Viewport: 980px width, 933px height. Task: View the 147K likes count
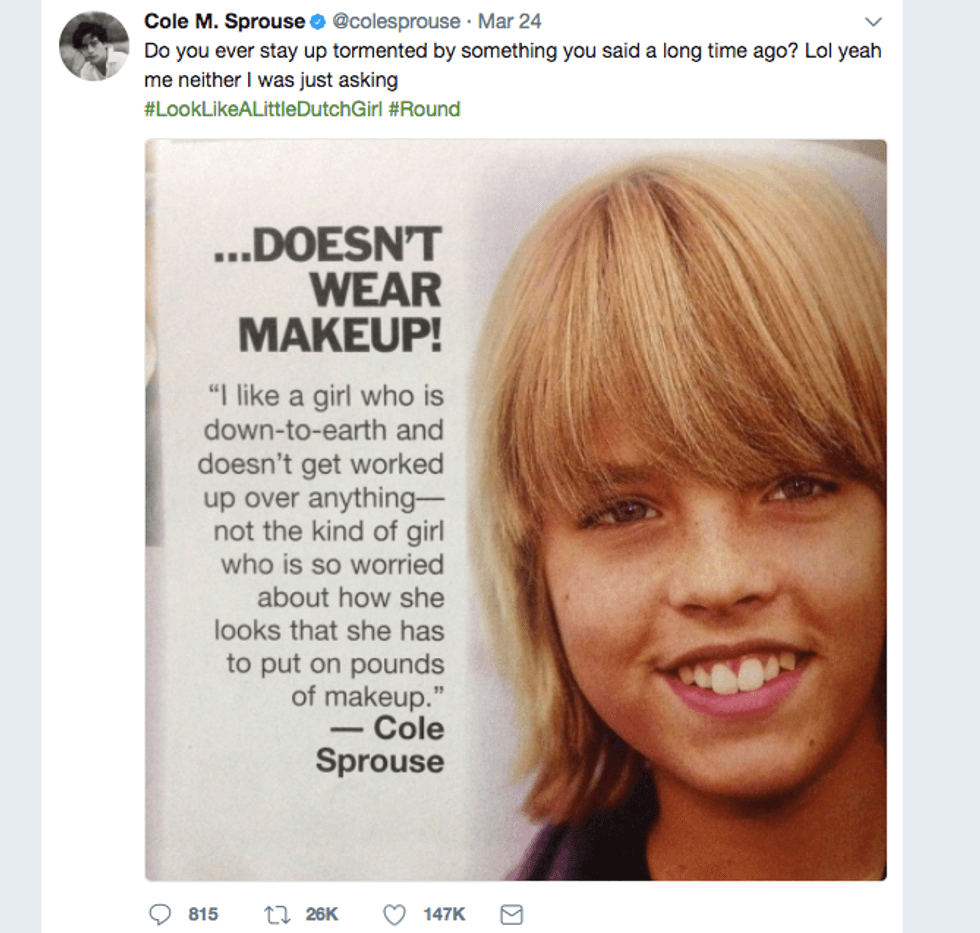pos(443,914)
